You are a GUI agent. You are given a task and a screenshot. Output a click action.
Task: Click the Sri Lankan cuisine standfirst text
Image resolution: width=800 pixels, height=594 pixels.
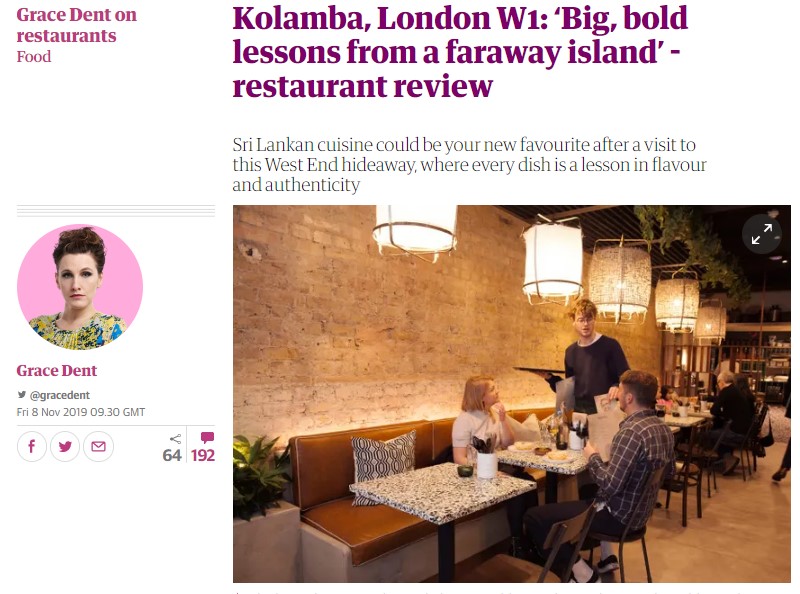click(469, 164)
